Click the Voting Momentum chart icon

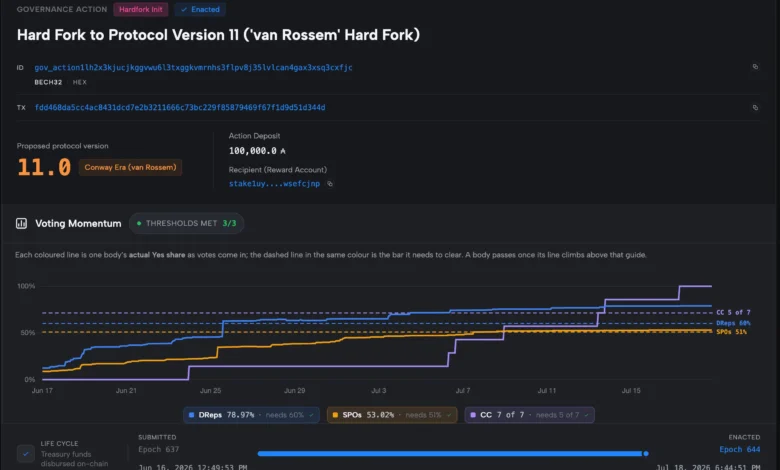point(21,223)
